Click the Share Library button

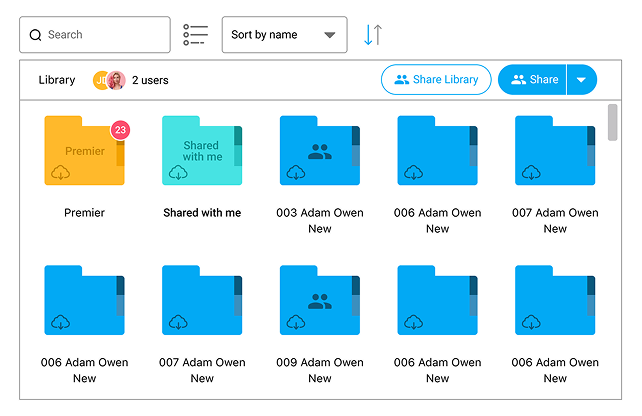pyautogui.click(x=435, y=80)
